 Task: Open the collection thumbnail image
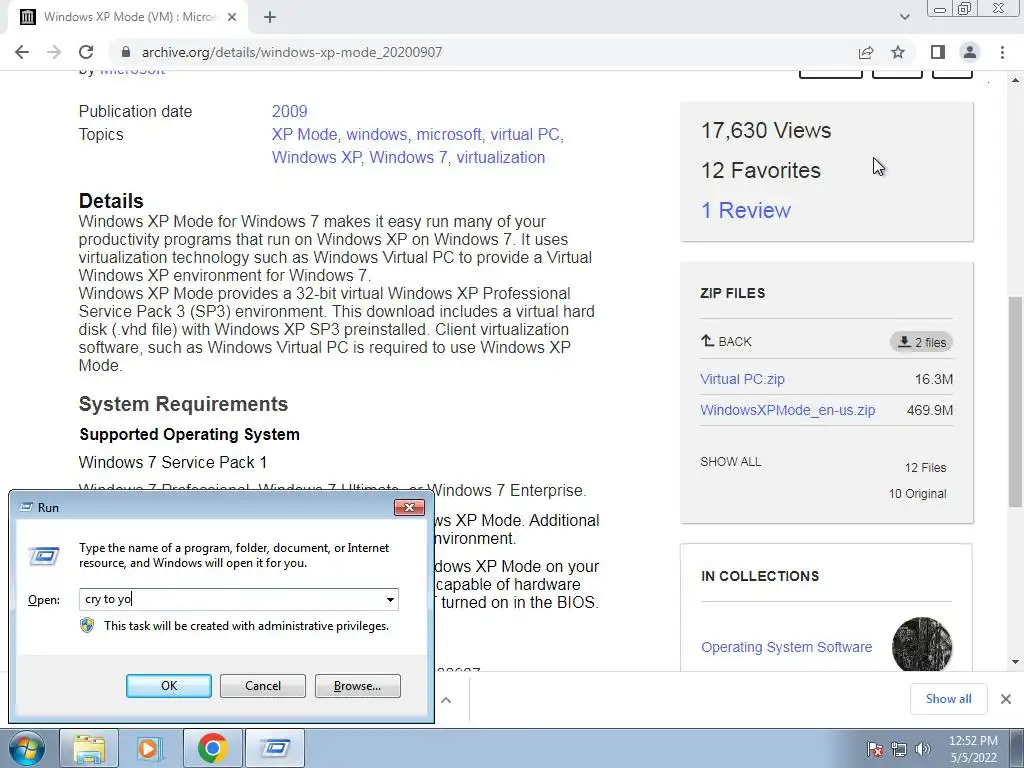pyautogui.click(x=922, y=645)
